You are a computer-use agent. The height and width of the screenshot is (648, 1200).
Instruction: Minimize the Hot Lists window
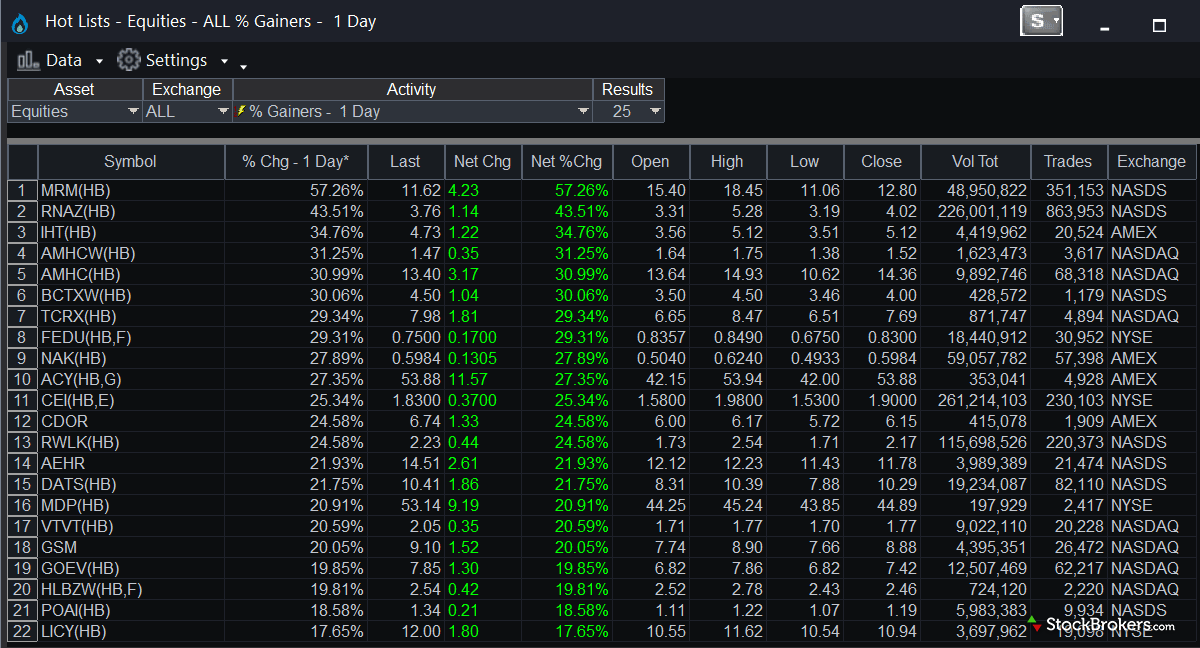pos(1104,26)
